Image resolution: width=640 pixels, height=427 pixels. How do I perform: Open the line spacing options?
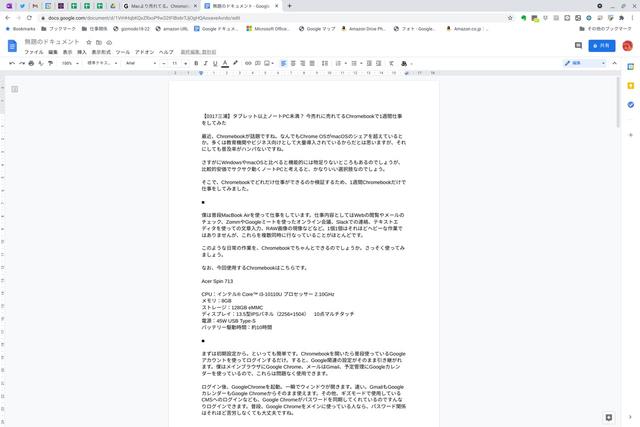325,63
